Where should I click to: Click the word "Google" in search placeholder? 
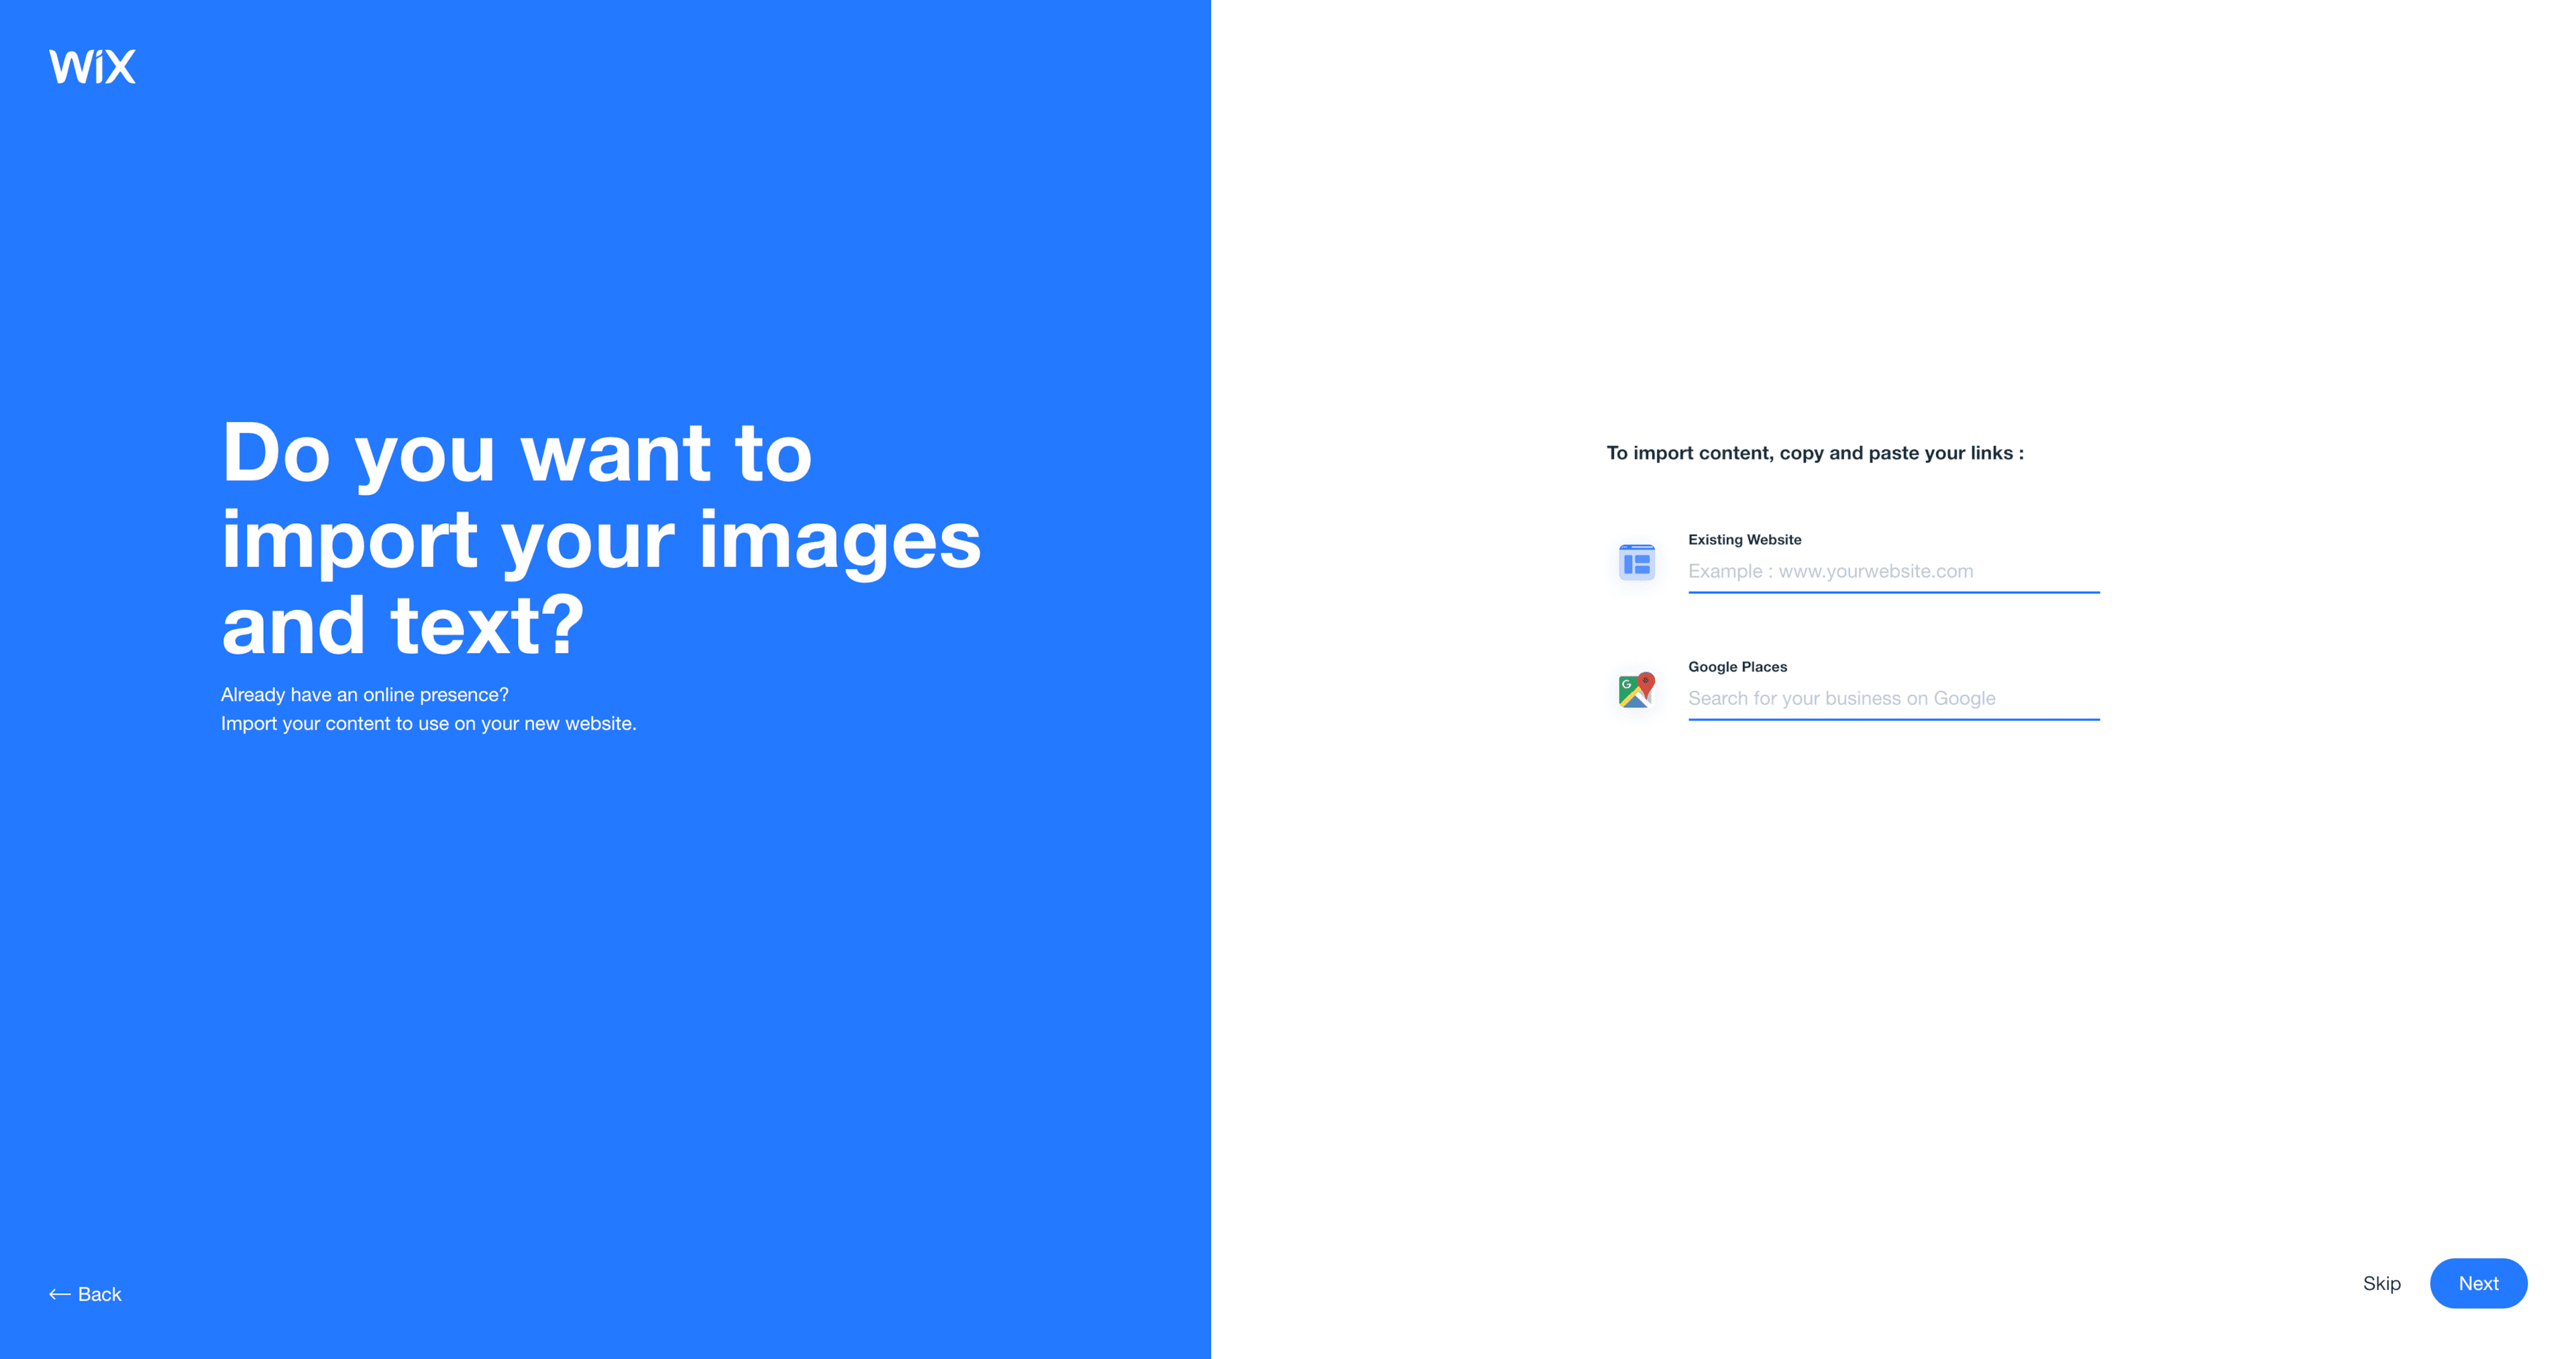tap(1964, 698)
